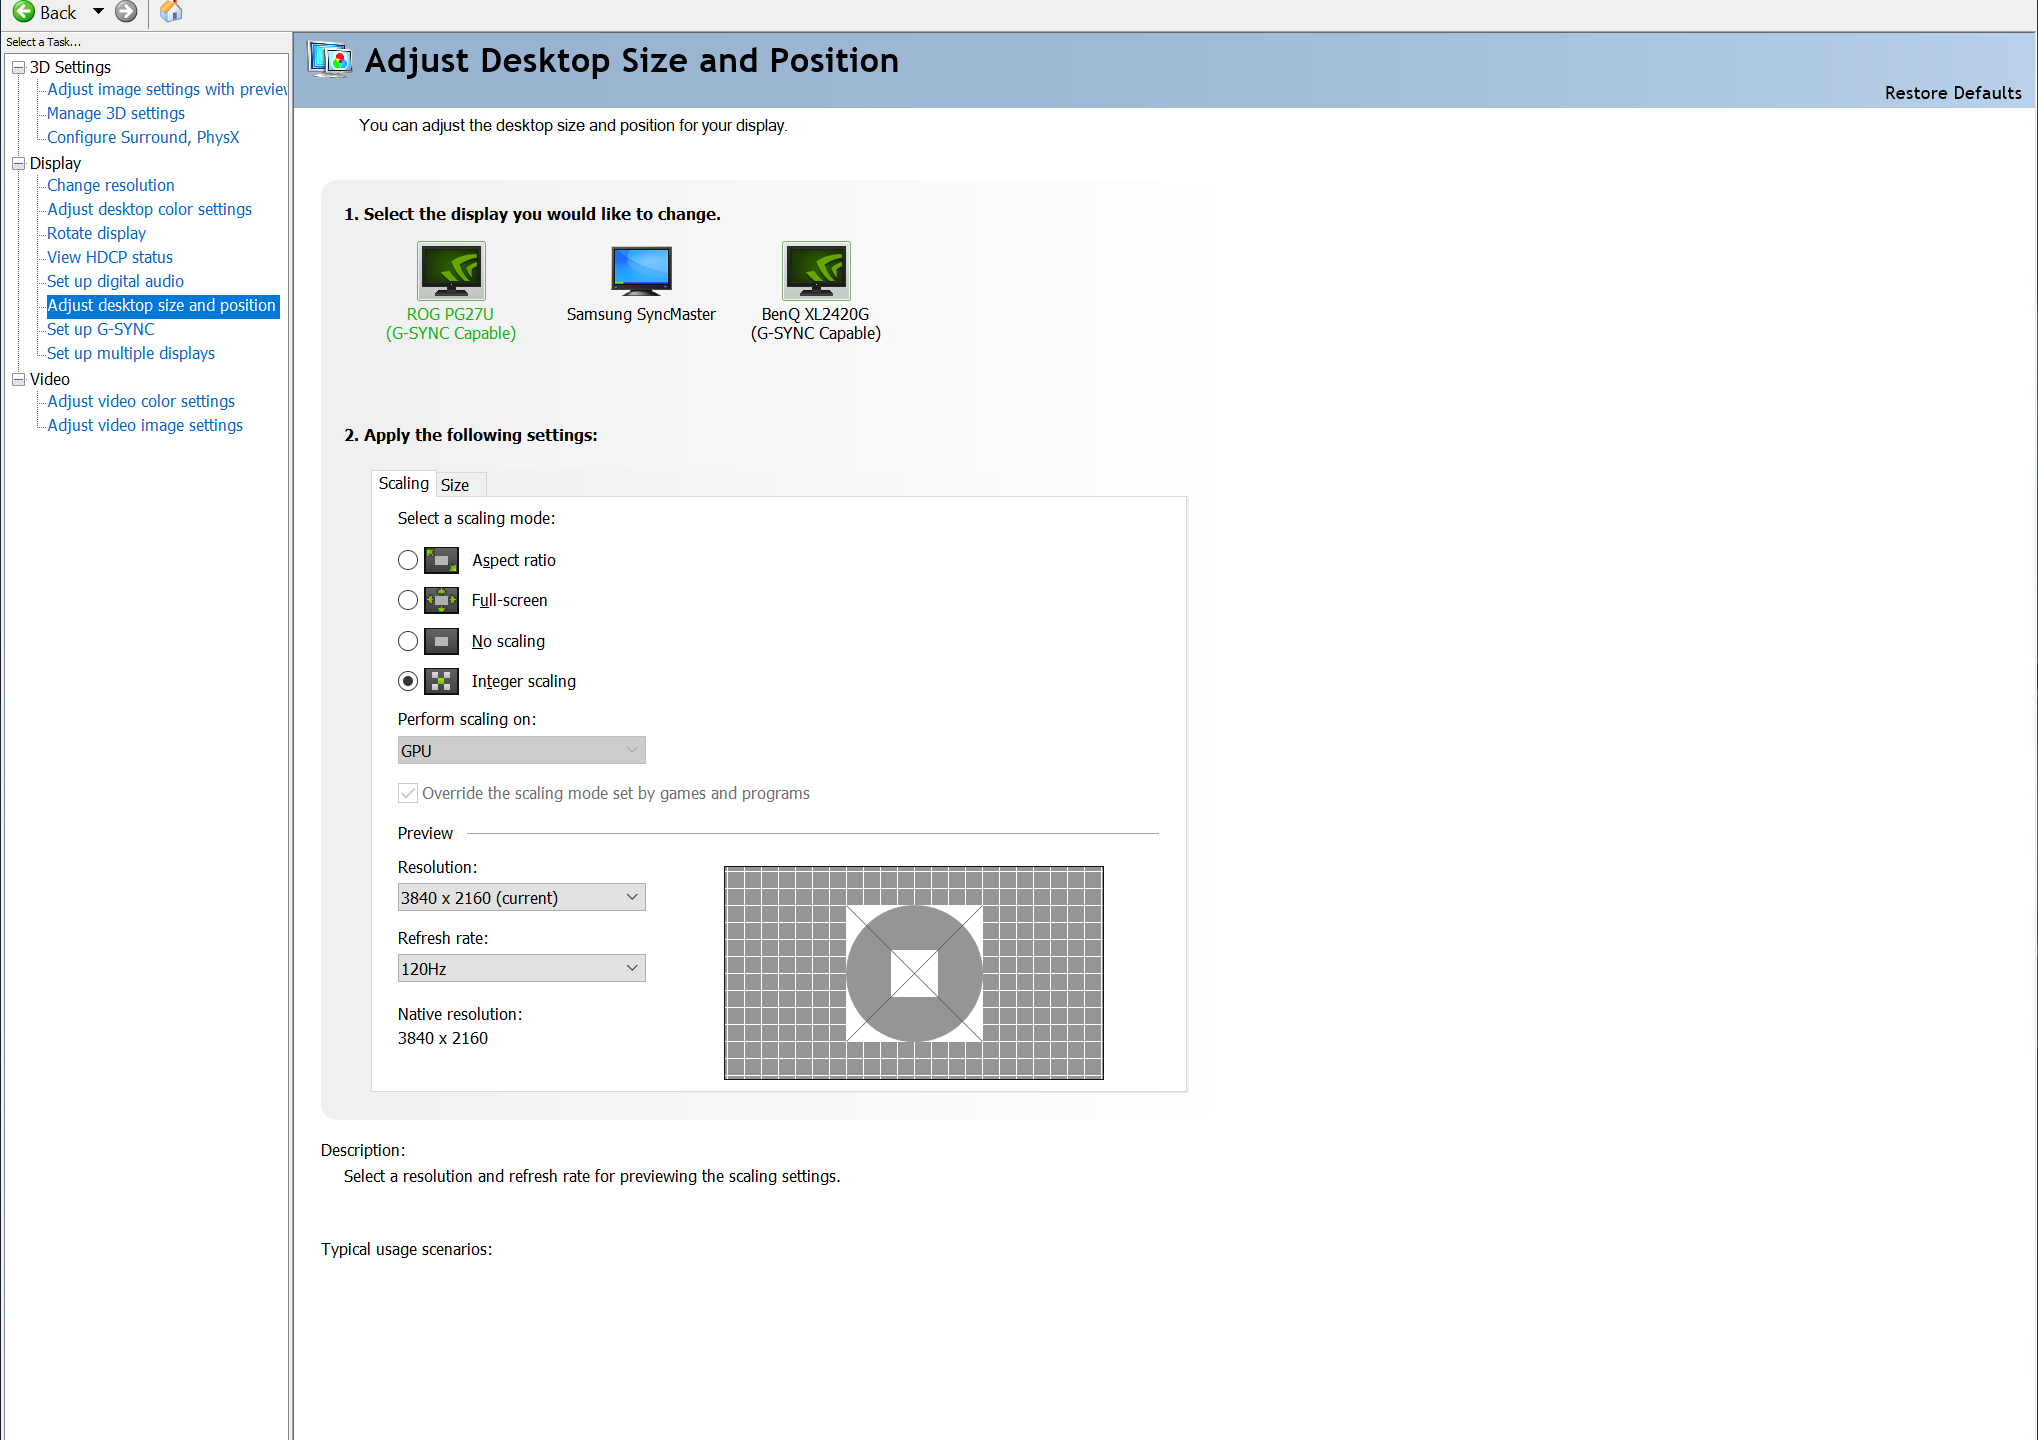
Task: Click the Samsung SyncMaster label text
Action: click(x=641, y=314)
